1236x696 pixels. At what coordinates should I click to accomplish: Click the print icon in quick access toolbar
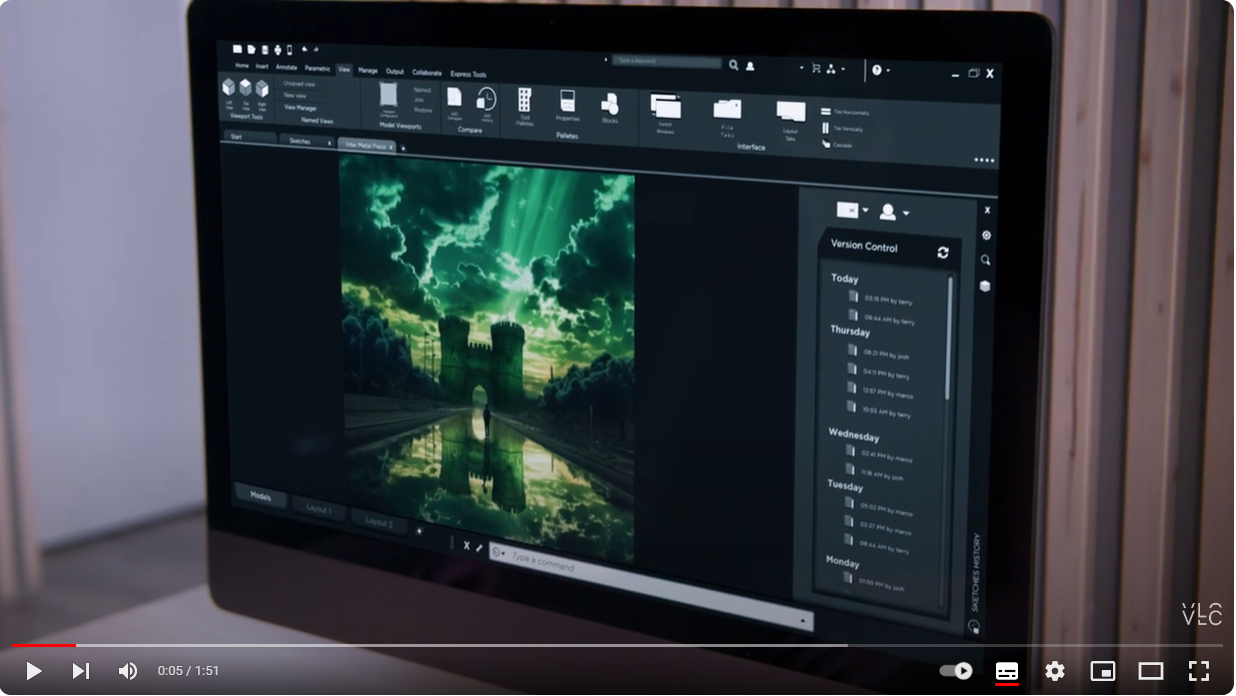pyautogui.click(x=277, y=49)
